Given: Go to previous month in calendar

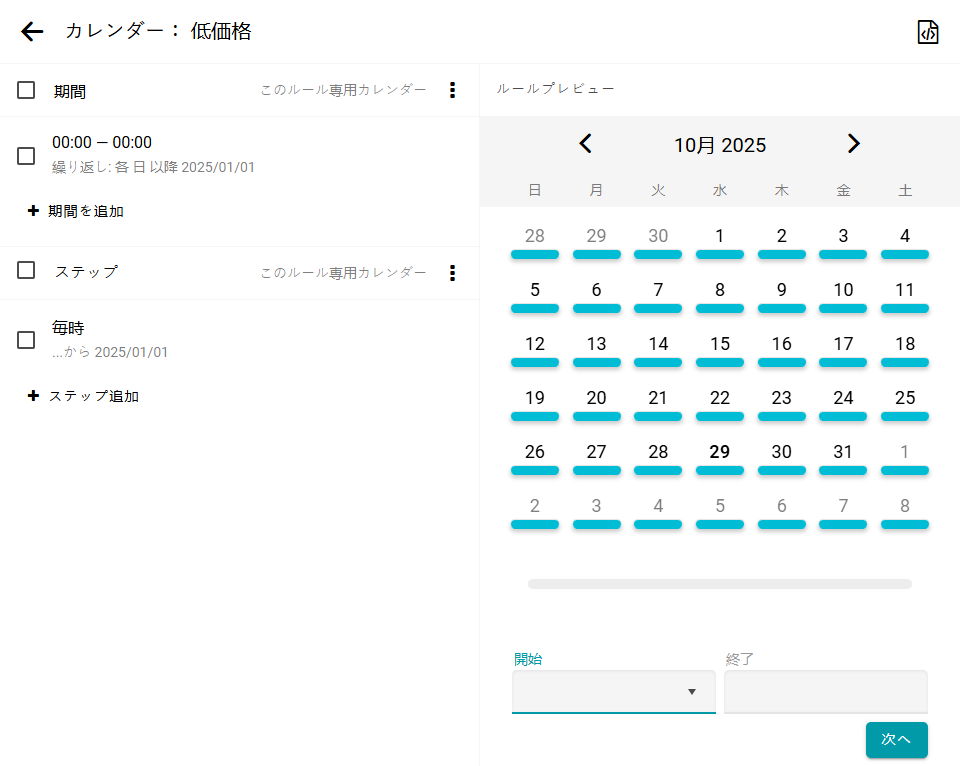Looking at the screenshot, I should (x=586, y=144).
